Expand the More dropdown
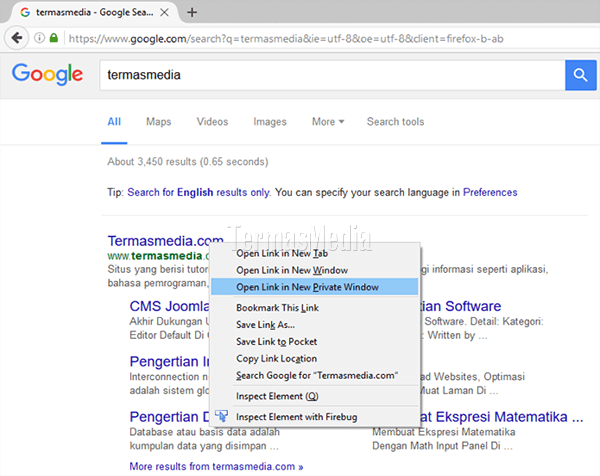Screen dimensions: 600x476 point(328,122)
